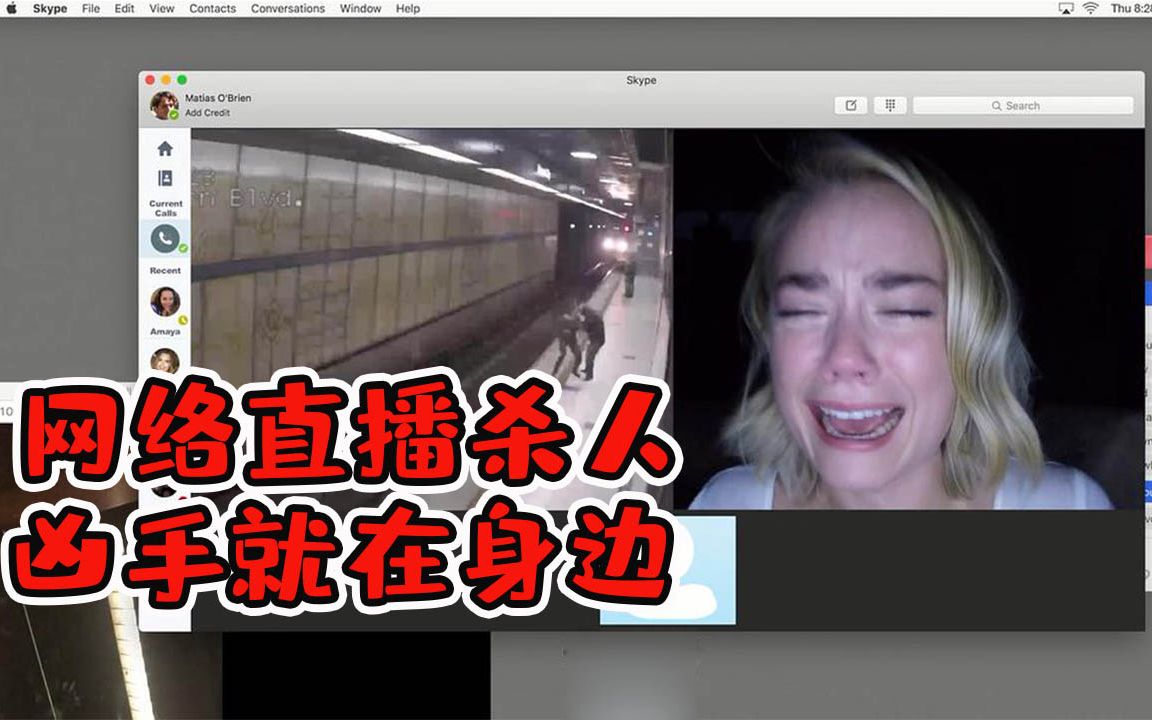
Task: Click the Recent section label
Action: [165, 270]
